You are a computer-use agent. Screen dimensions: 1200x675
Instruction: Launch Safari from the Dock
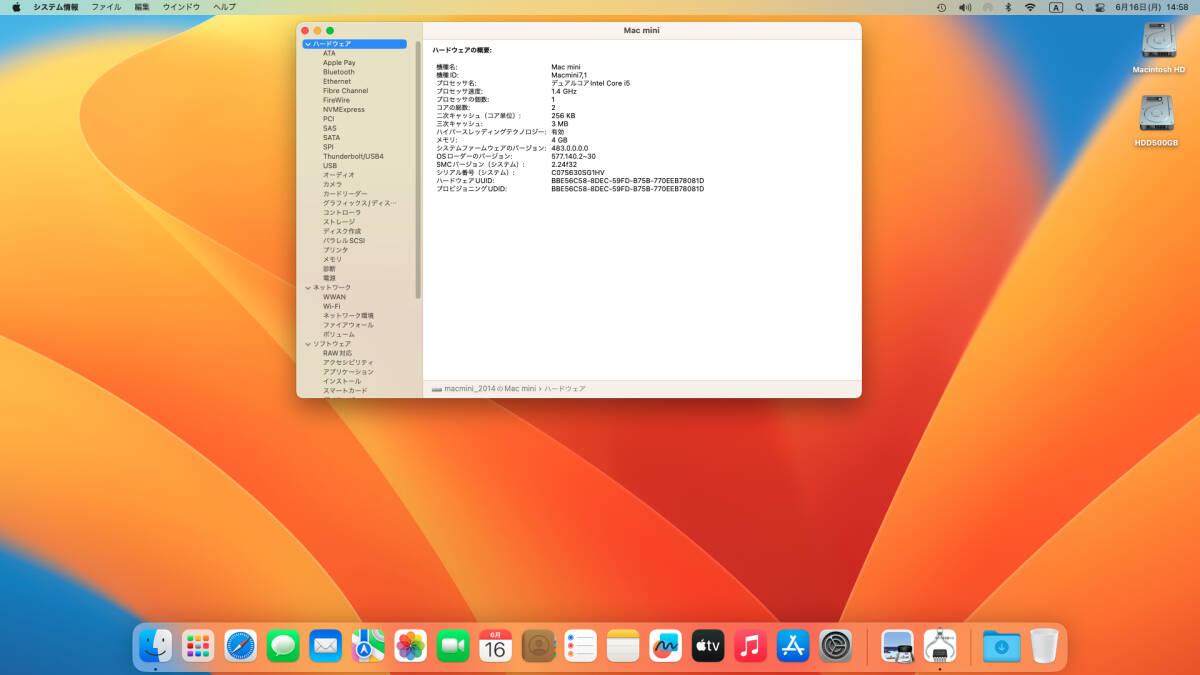click(241, 646)
